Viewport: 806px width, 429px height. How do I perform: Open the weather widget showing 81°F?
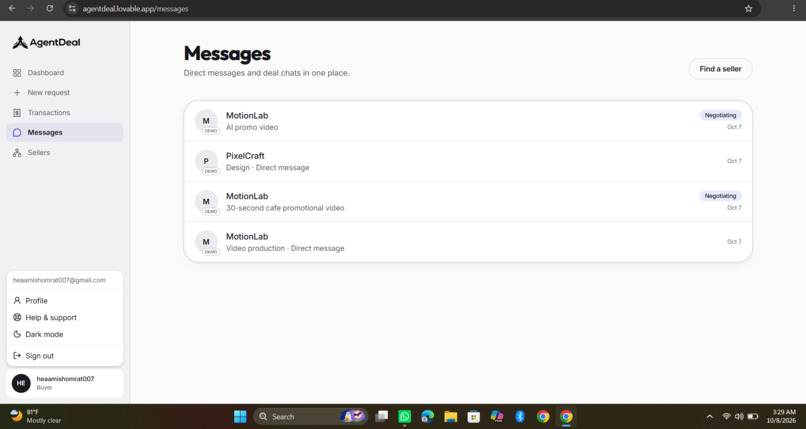tap(36, 416)
